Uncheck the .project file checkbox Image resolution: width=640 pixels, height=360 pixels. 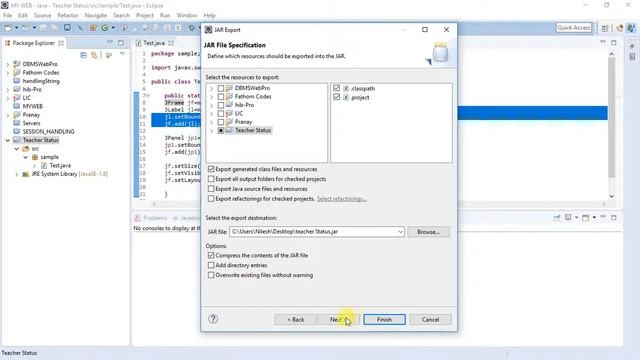pos(336,97)
